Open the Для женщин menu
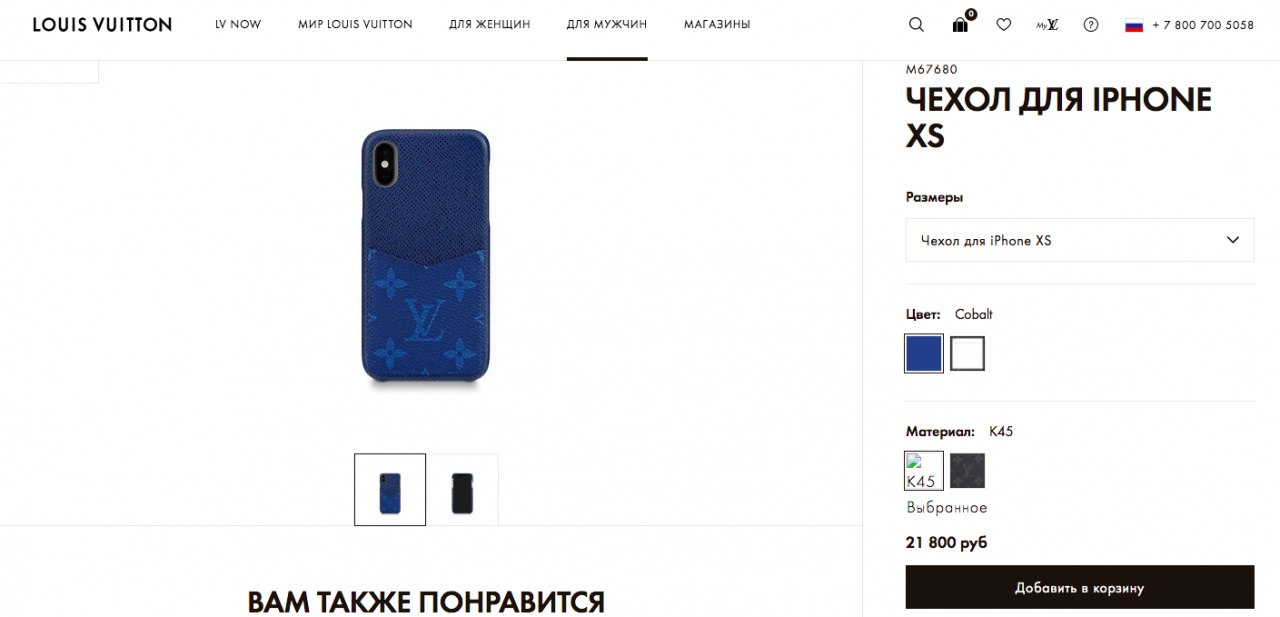Screen dimensions: 1280x617 pos(490,24)
